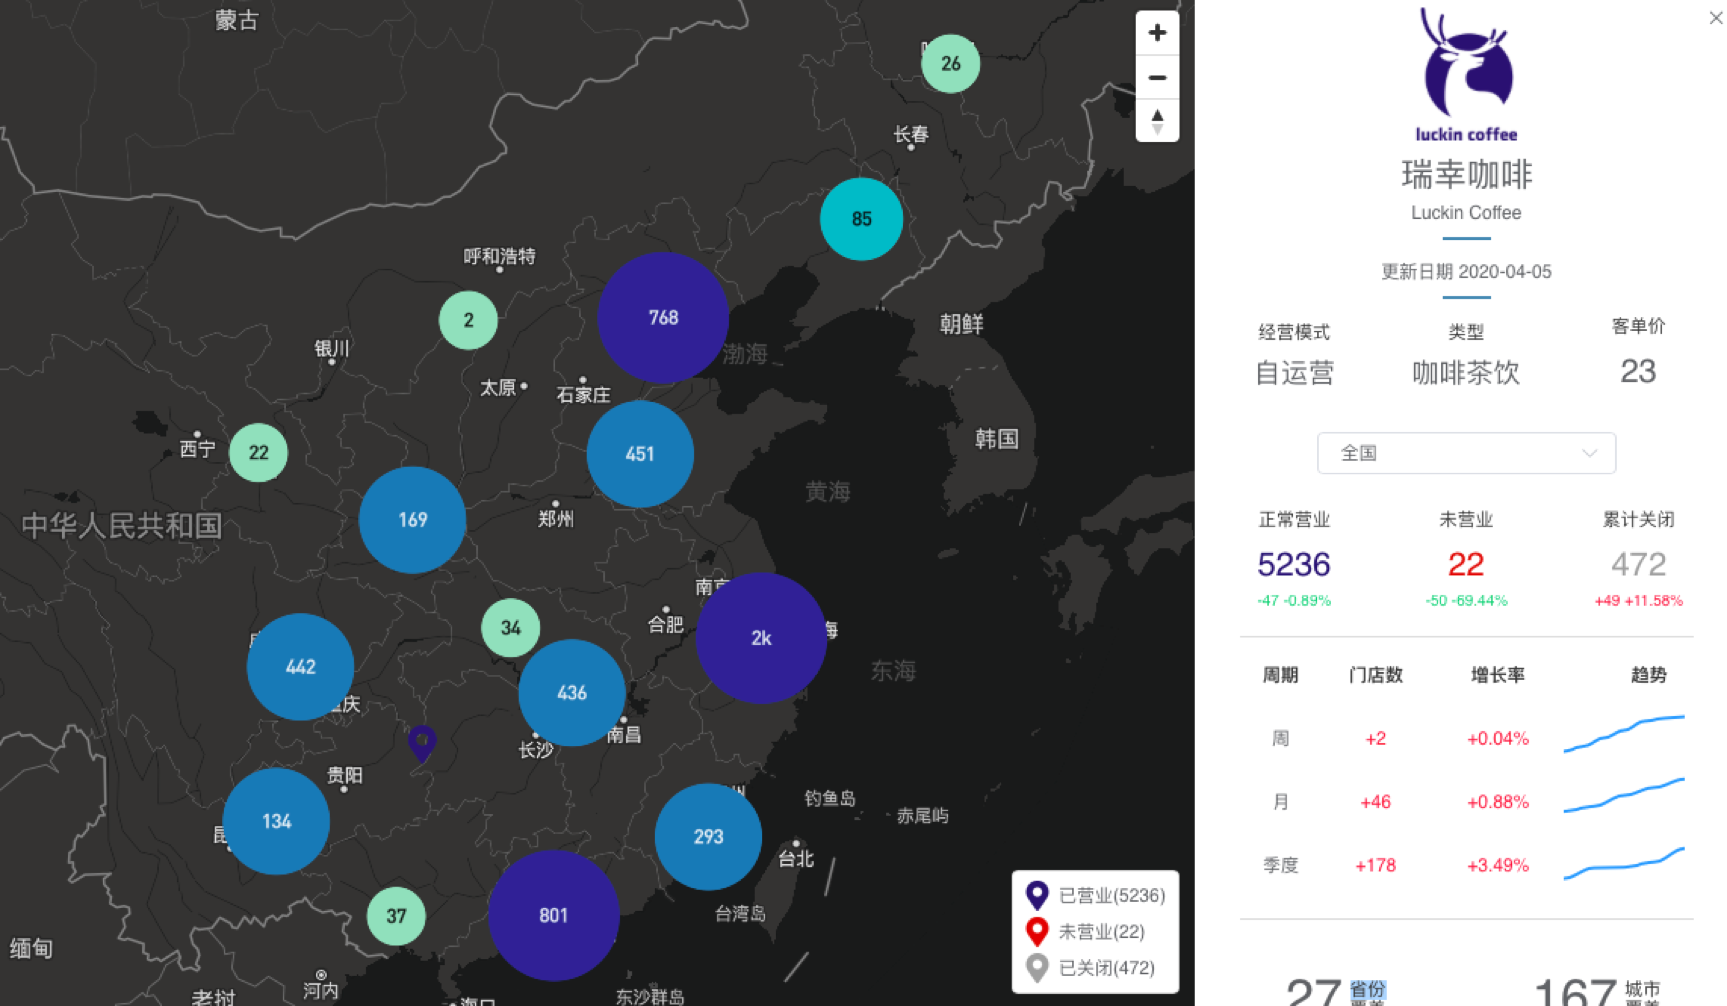Click the green cluster labeled 22
Viewport: 1727px width, 1006px height.
[x=258, y=453]
